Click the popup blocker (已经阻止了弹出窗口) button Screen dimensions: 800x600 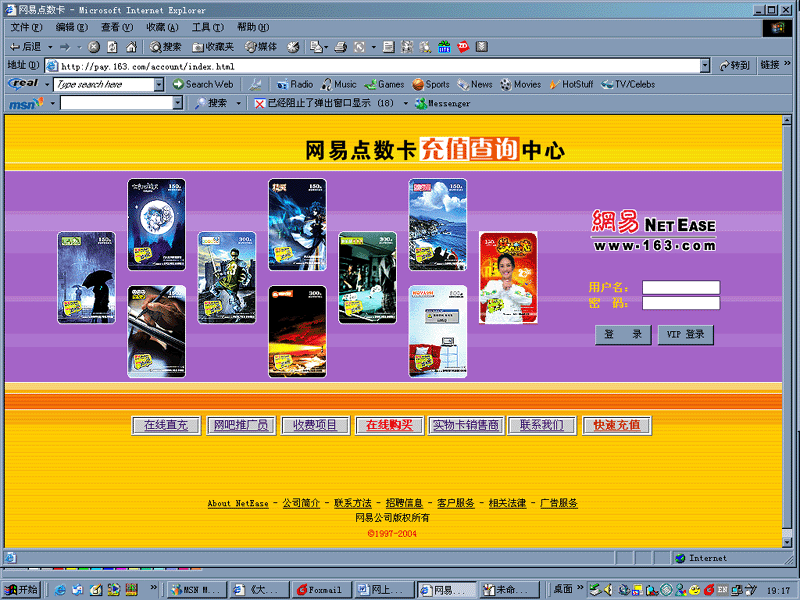click(x=324, y=103)
